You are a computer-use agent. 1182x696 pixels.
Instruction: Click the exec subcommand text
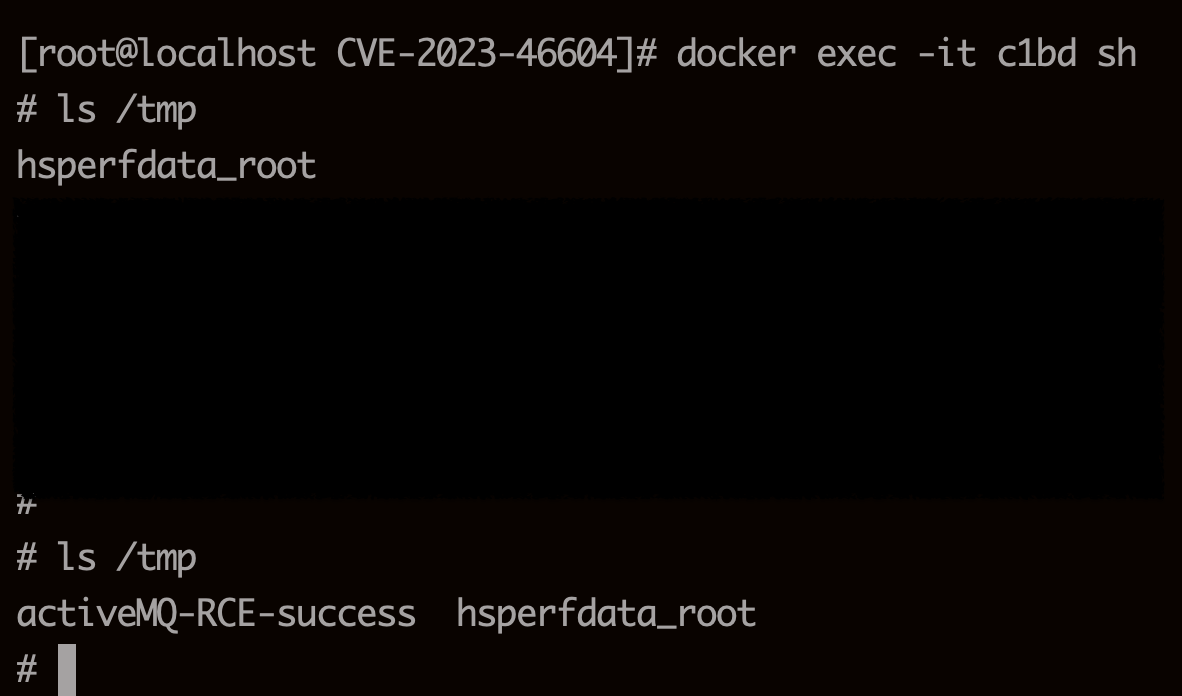pyautogui.click(x=856, y=53)
